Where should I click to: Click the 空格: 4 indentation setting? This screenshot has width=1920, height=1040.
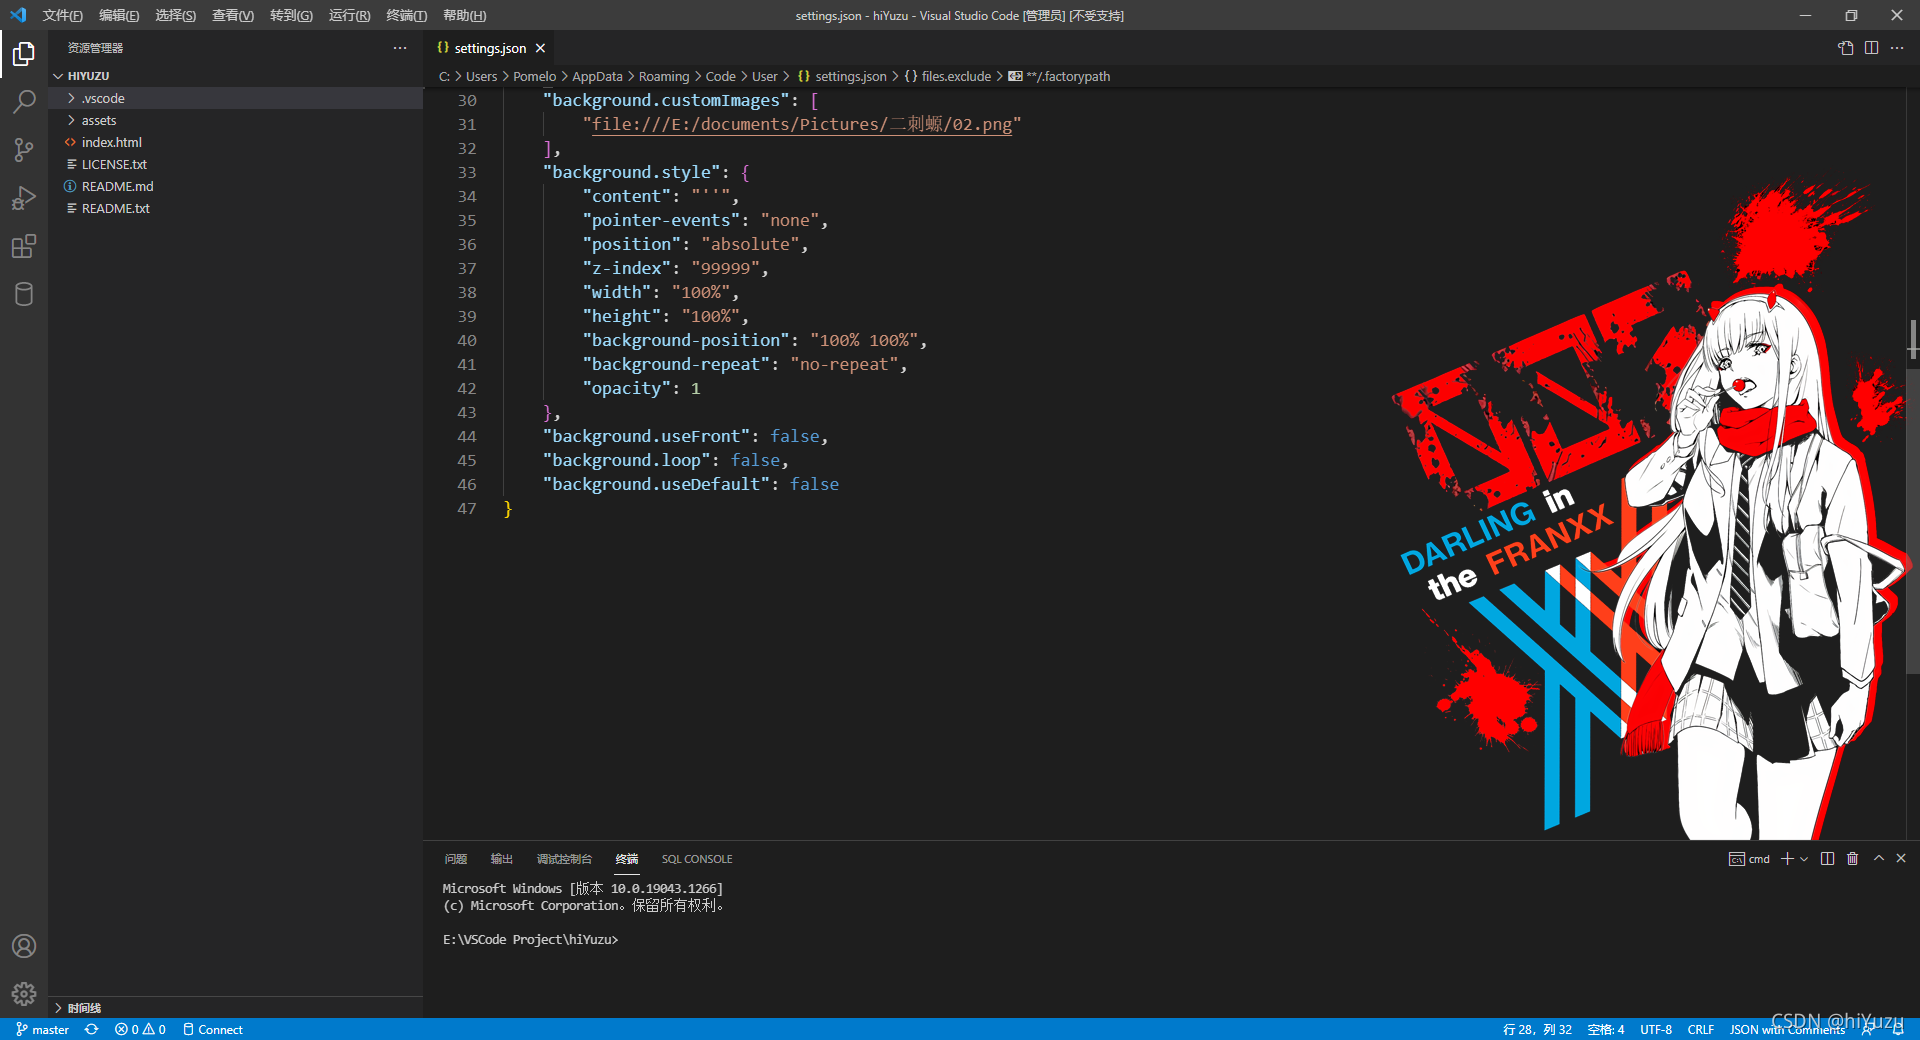point(1606,1029)
